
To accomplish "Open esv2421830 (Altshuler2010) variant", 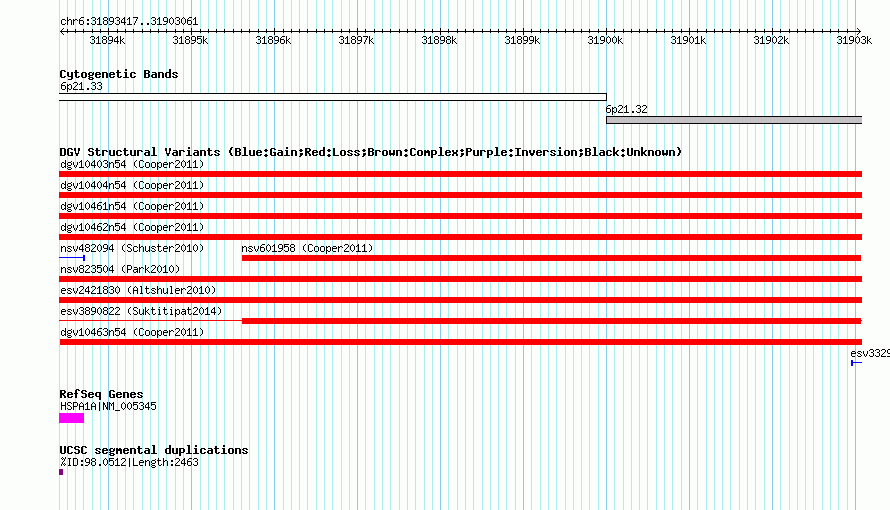I will tap(138, 290).
